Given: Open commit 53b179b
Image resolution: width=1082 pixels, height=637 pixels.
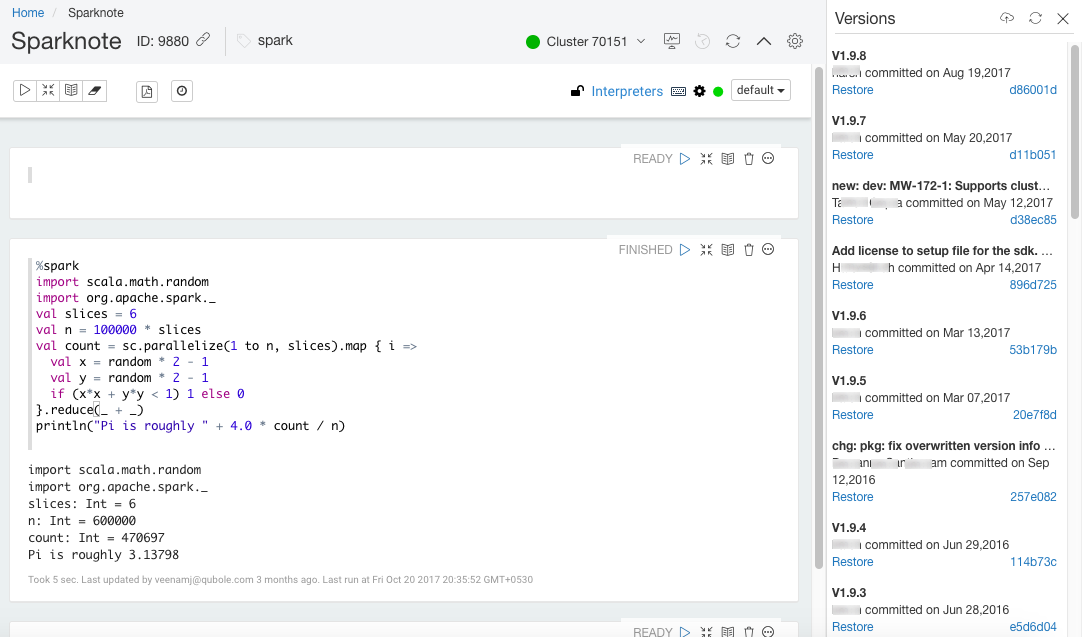Looking at the screenshot, I should (1033, 350).
